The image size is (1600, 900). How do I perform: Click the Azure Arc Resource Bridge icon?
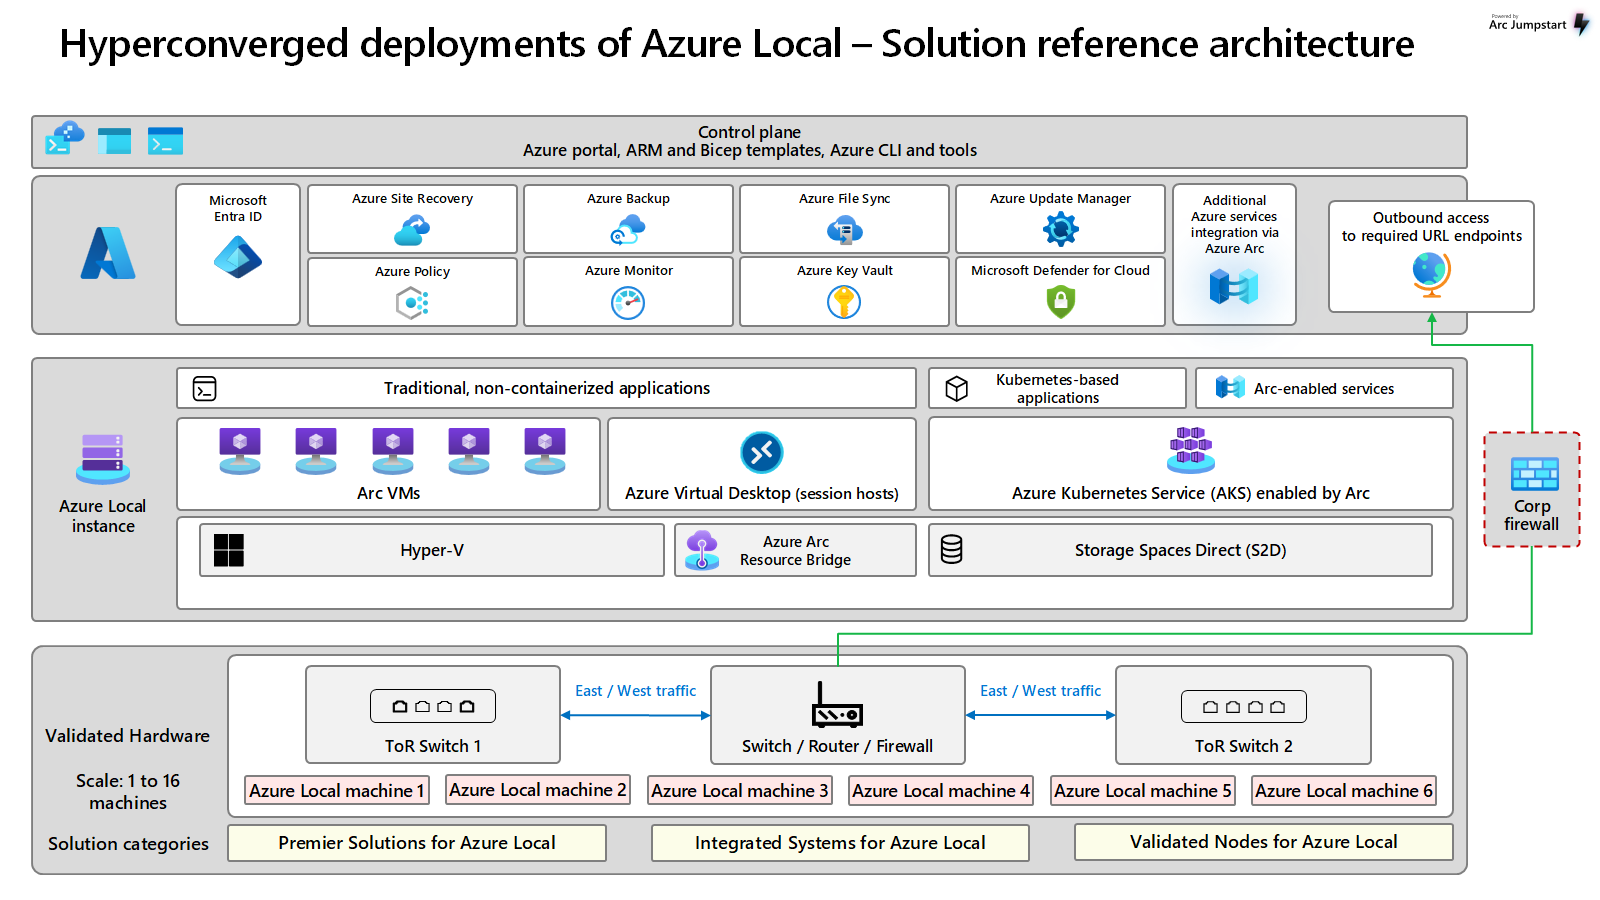coord(702,550)
